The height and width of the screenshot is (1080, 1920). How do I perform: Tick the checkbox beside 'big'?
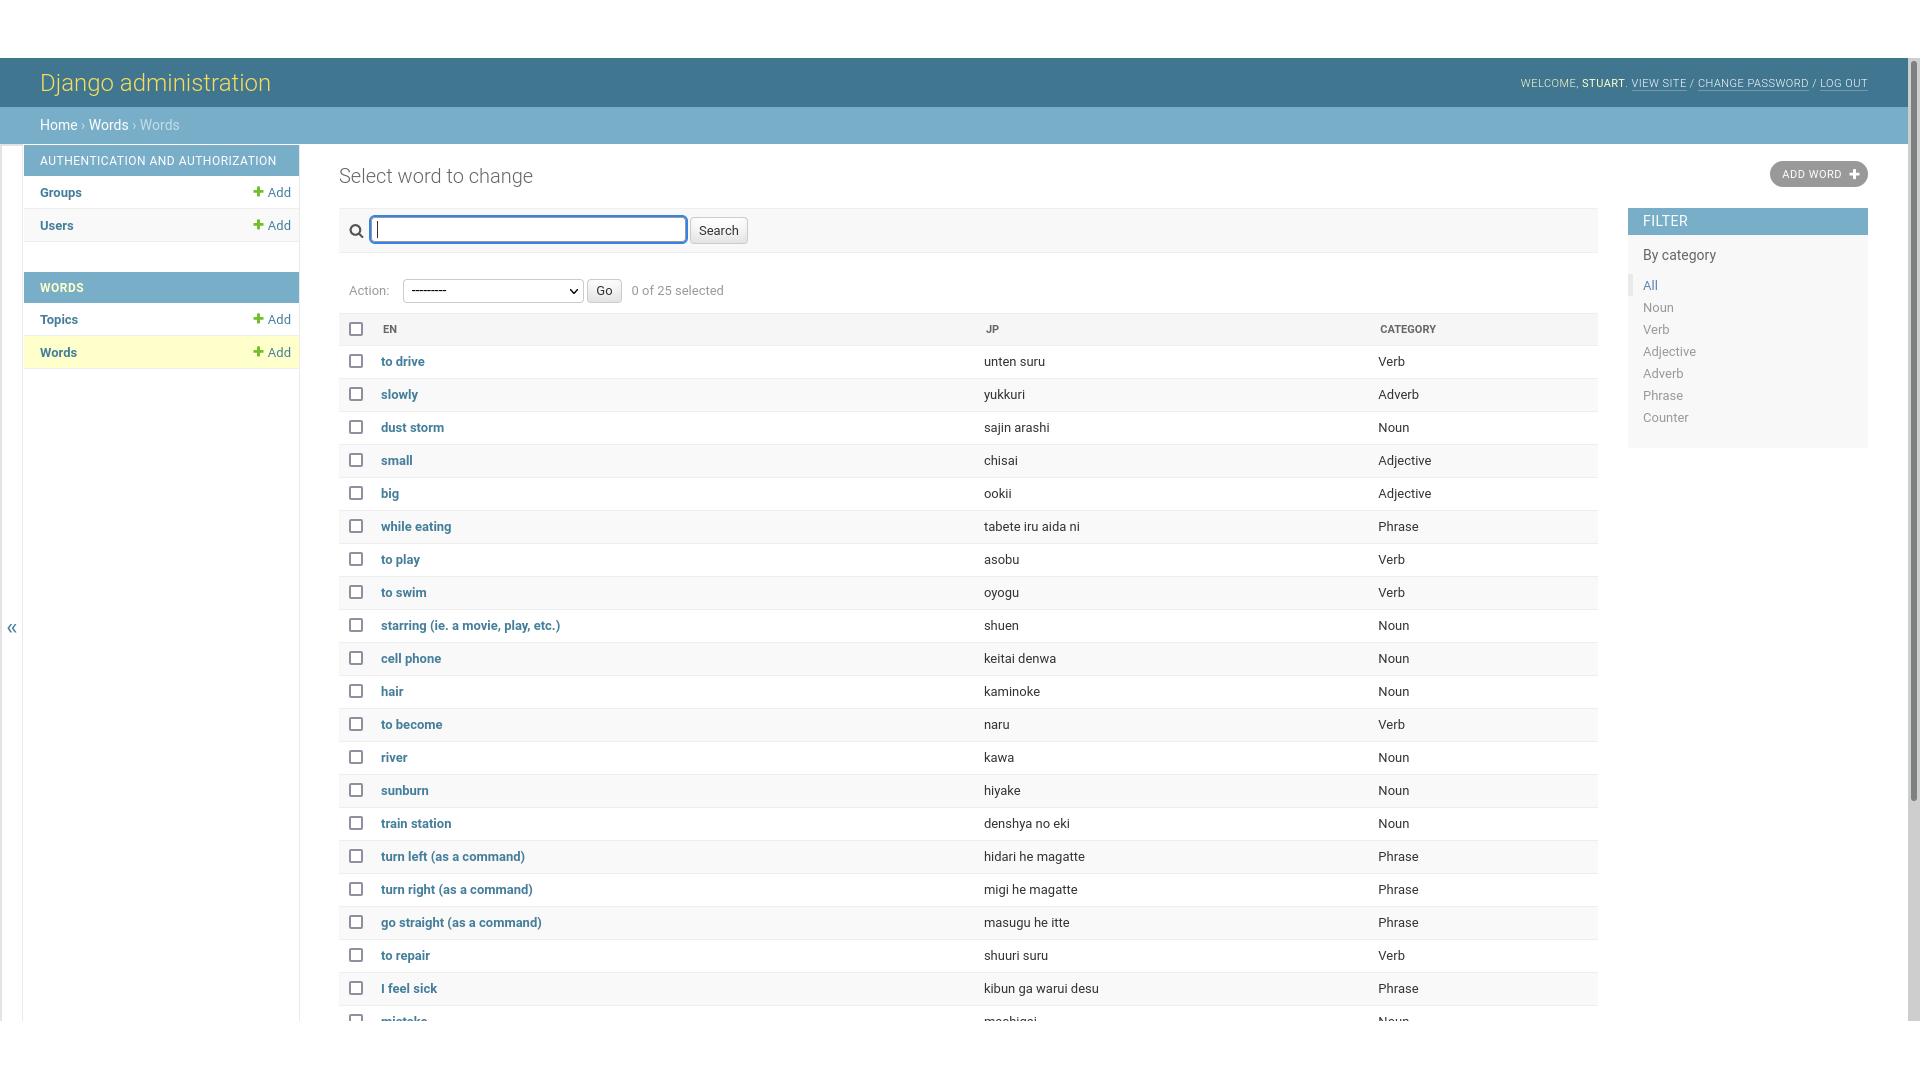(356, 493)
